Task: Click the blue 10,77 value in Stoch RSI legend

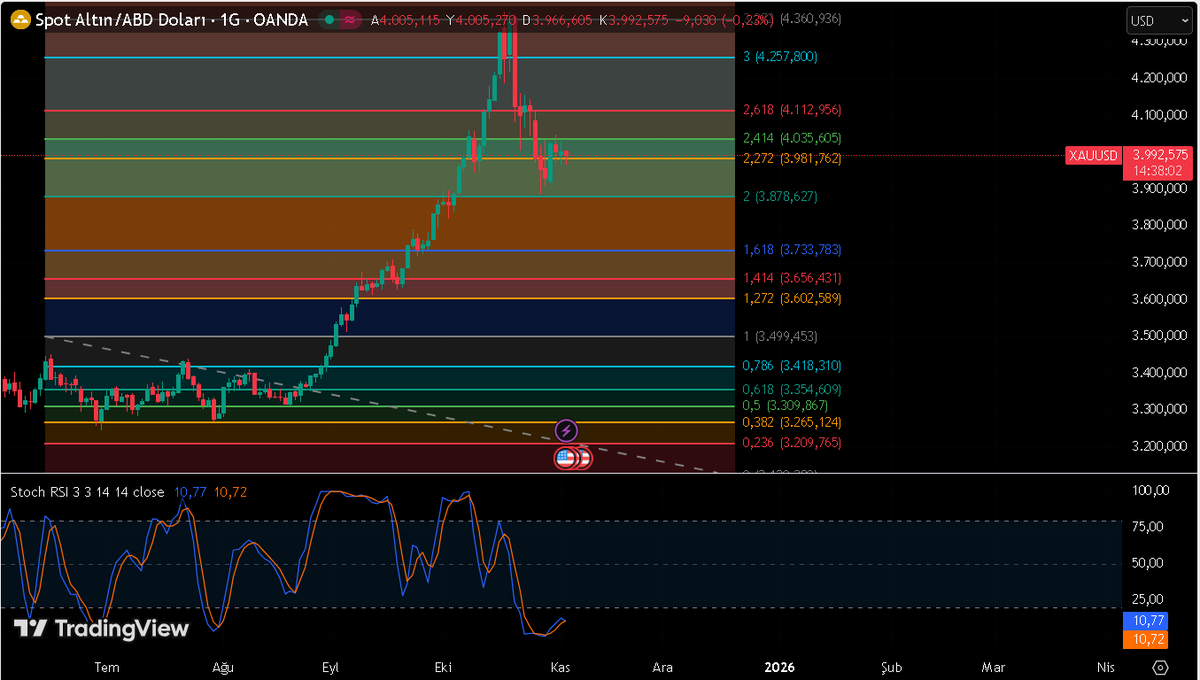Action: coord(191,492)
